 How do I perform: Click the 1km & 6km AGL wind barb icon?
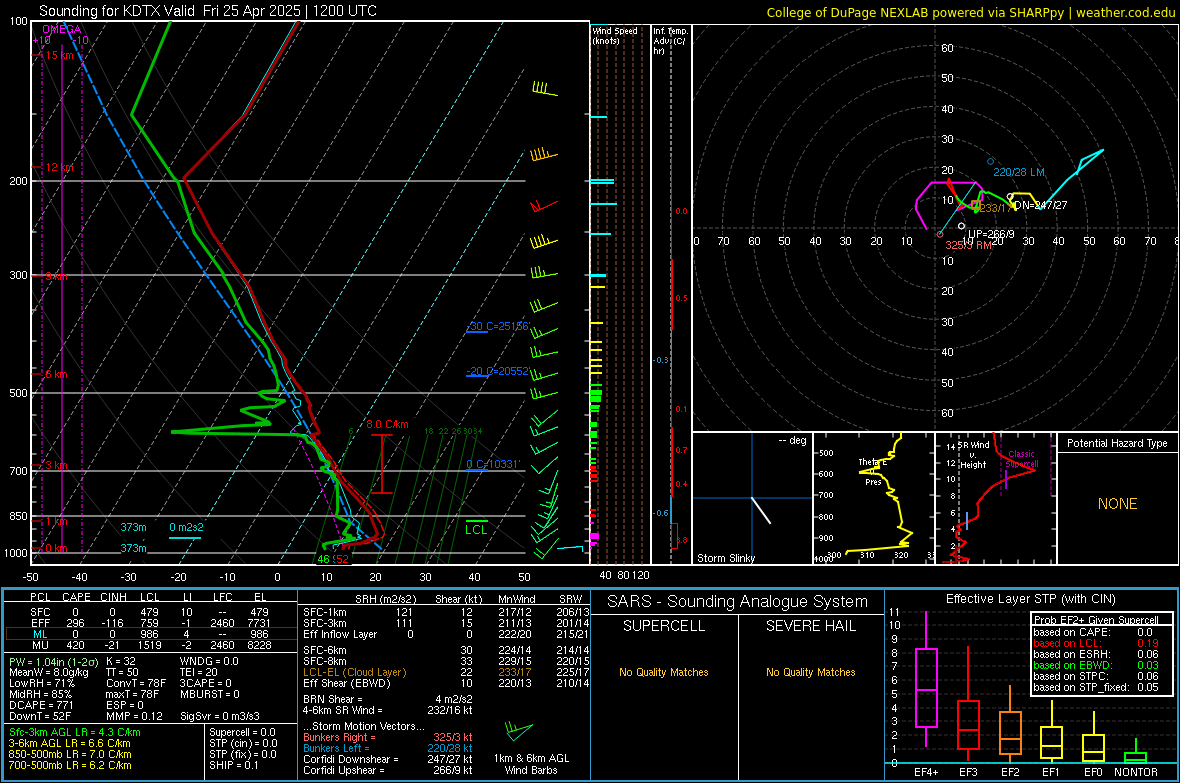[519, 731]
